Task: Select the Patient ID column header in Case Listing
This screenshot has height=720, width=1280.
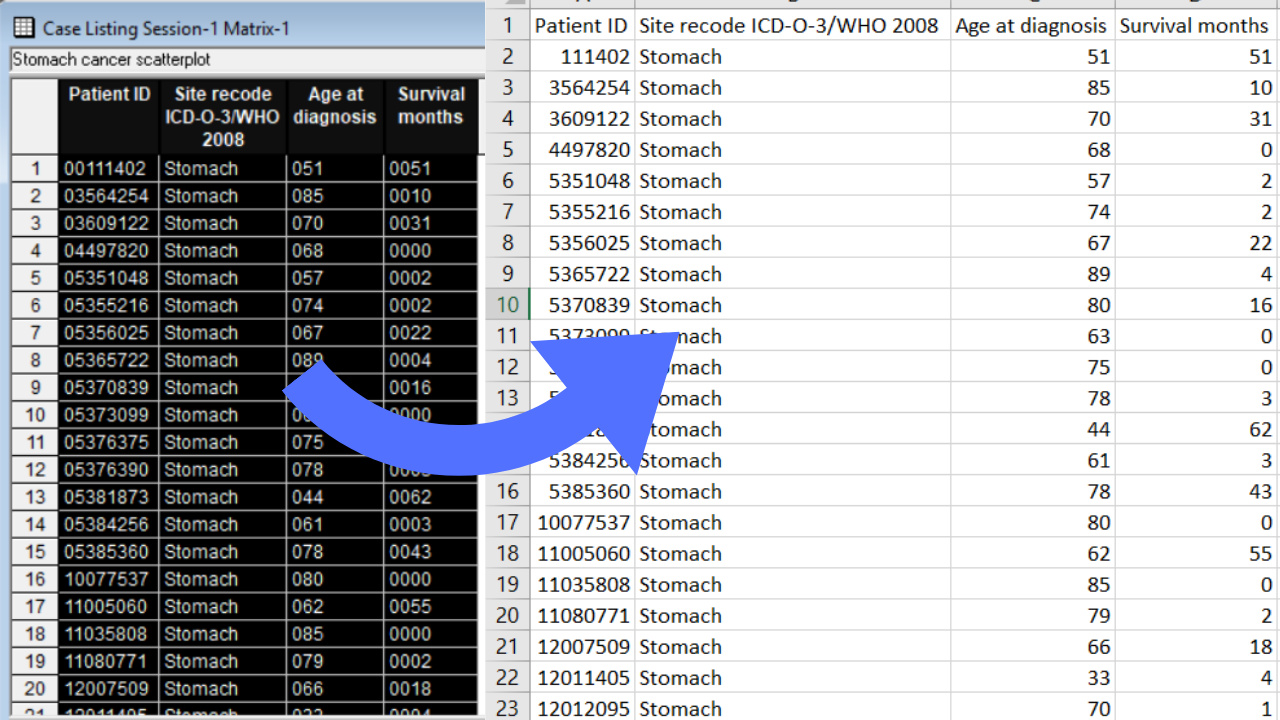Action: click(109, 116)
